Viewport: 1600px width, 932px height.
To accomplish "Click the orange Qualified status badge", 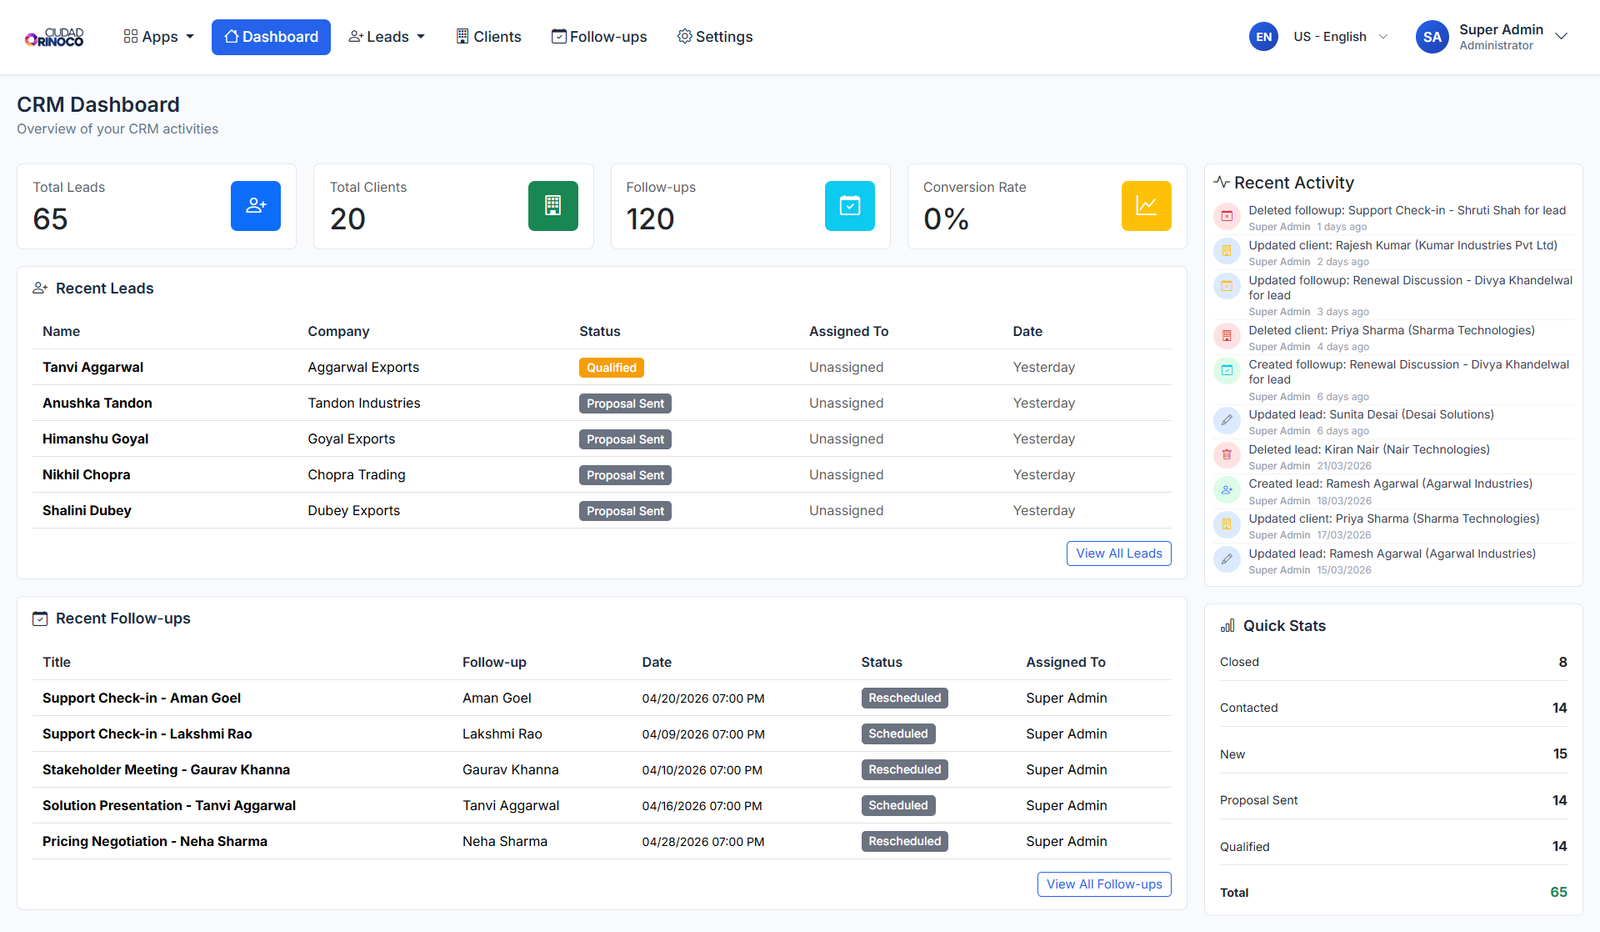I will 611,368.
